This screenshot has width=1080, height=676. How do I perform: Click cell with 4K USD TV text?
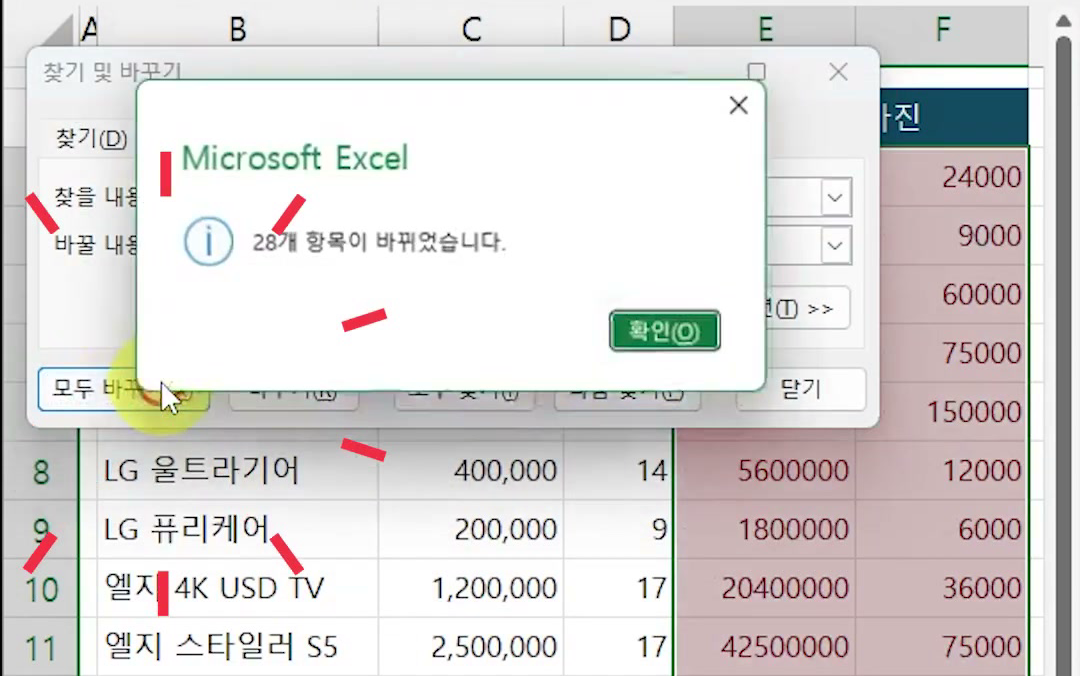click(238, 588)
